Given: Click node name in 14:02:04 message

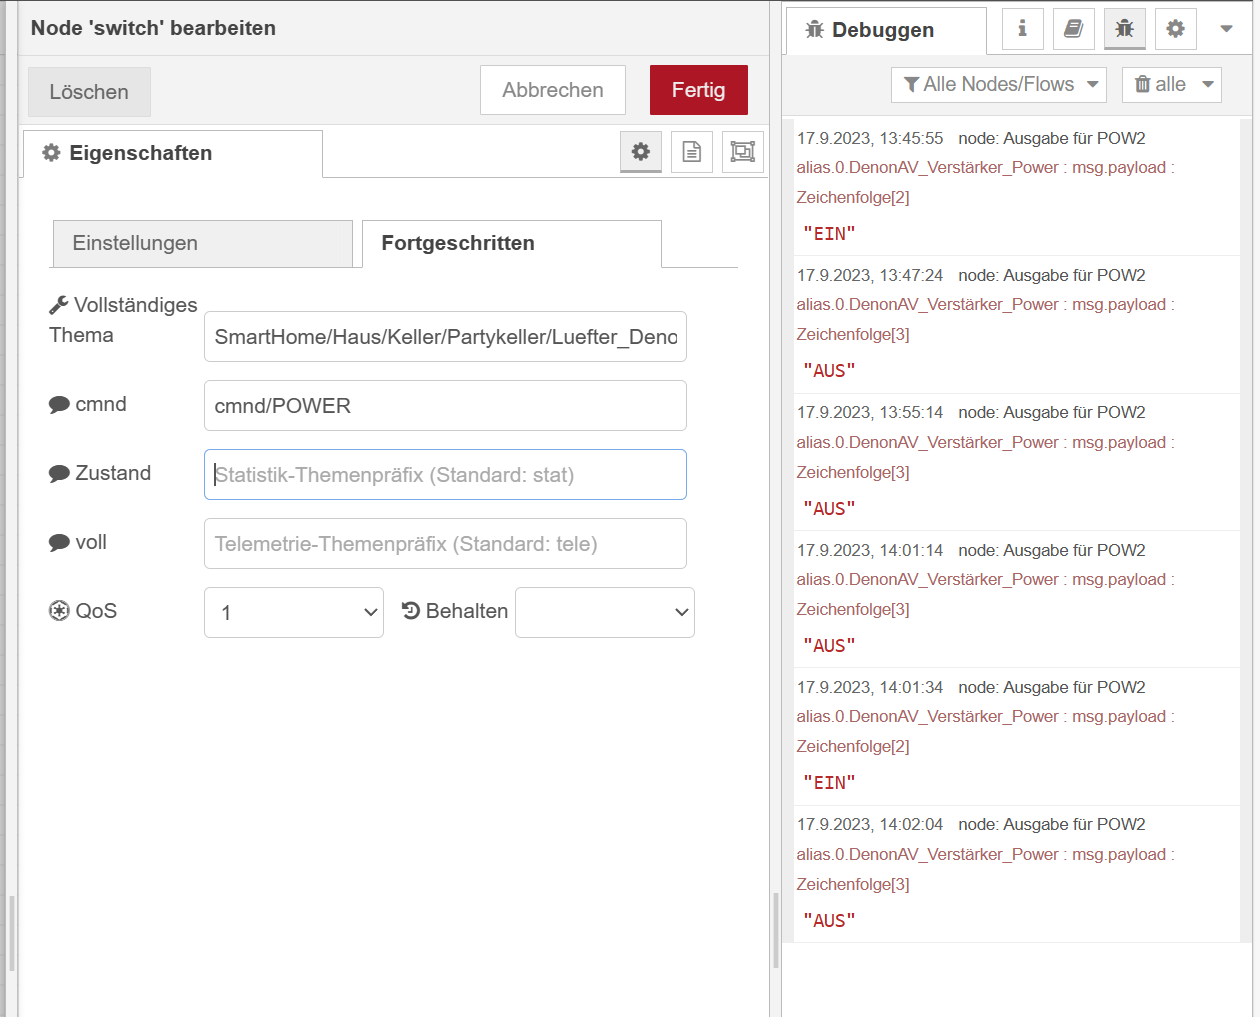Looking at the screenshot, I should (1052, 825).
